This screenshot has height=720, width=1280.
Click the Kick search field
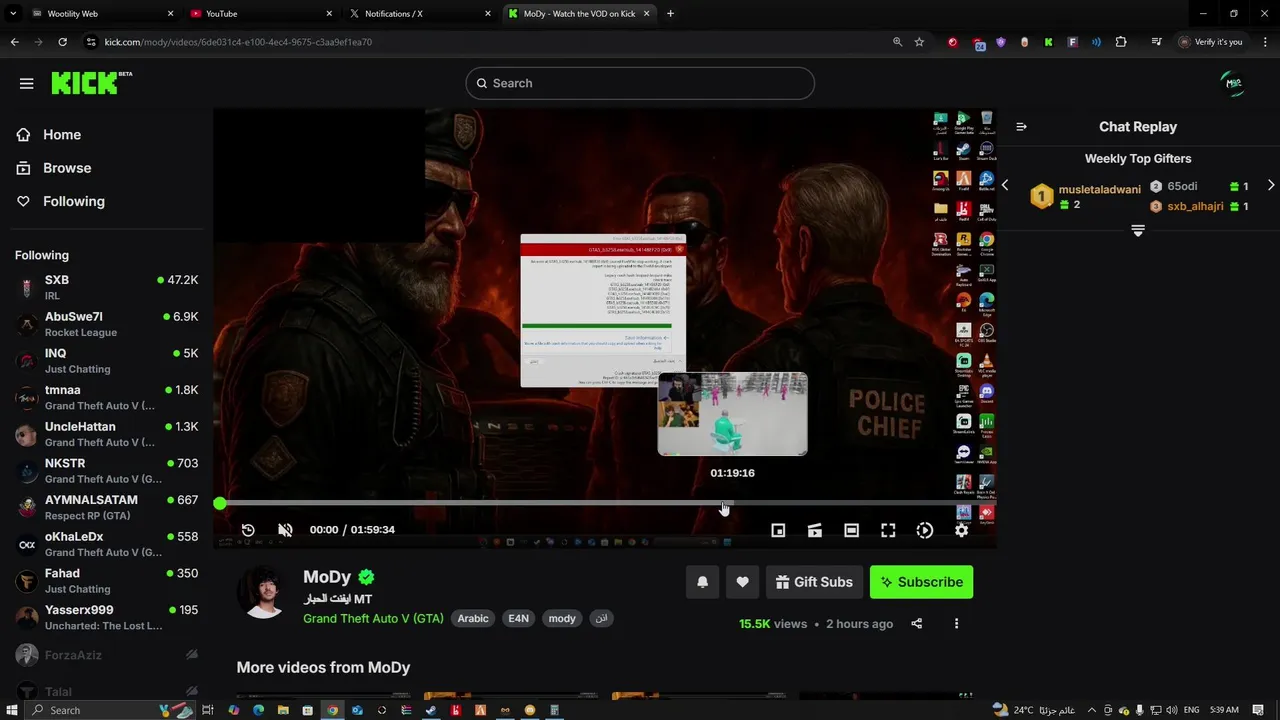pyautogui.click(x=640, y=83)
